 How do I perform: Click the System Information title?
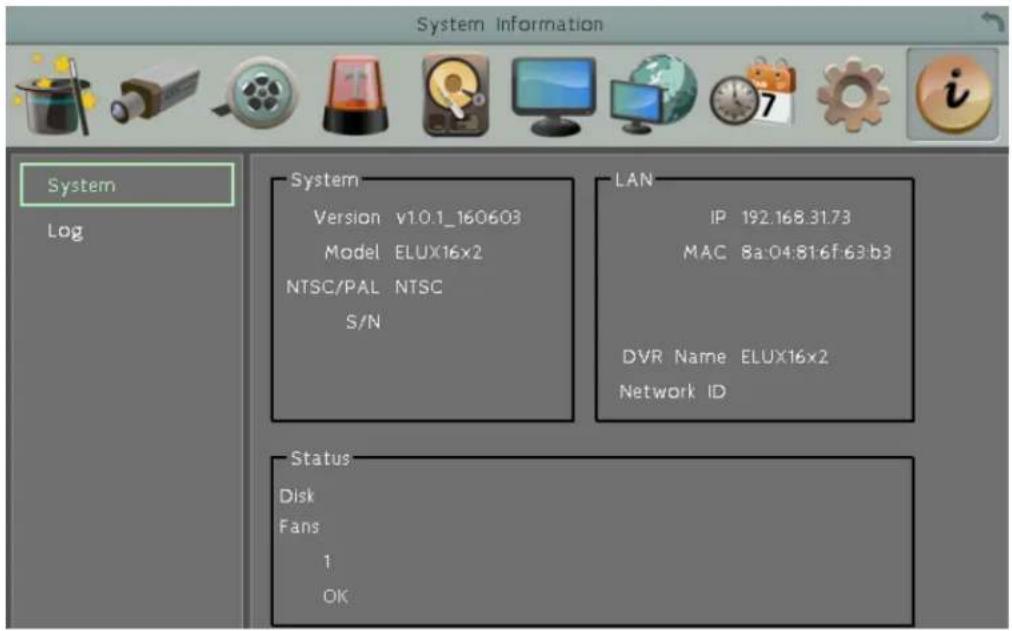pyautogui.click(x=510, y=25)
